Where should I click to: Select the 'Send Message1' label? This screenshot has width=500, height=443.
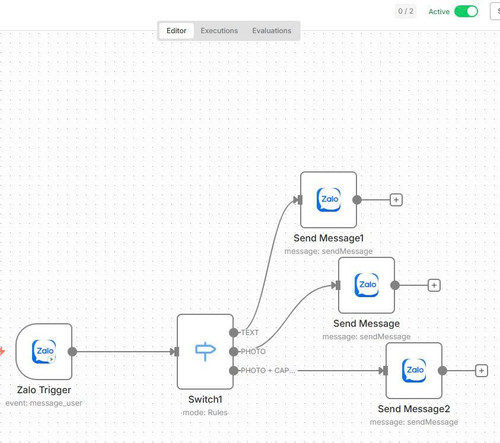[x=328, y=238]
